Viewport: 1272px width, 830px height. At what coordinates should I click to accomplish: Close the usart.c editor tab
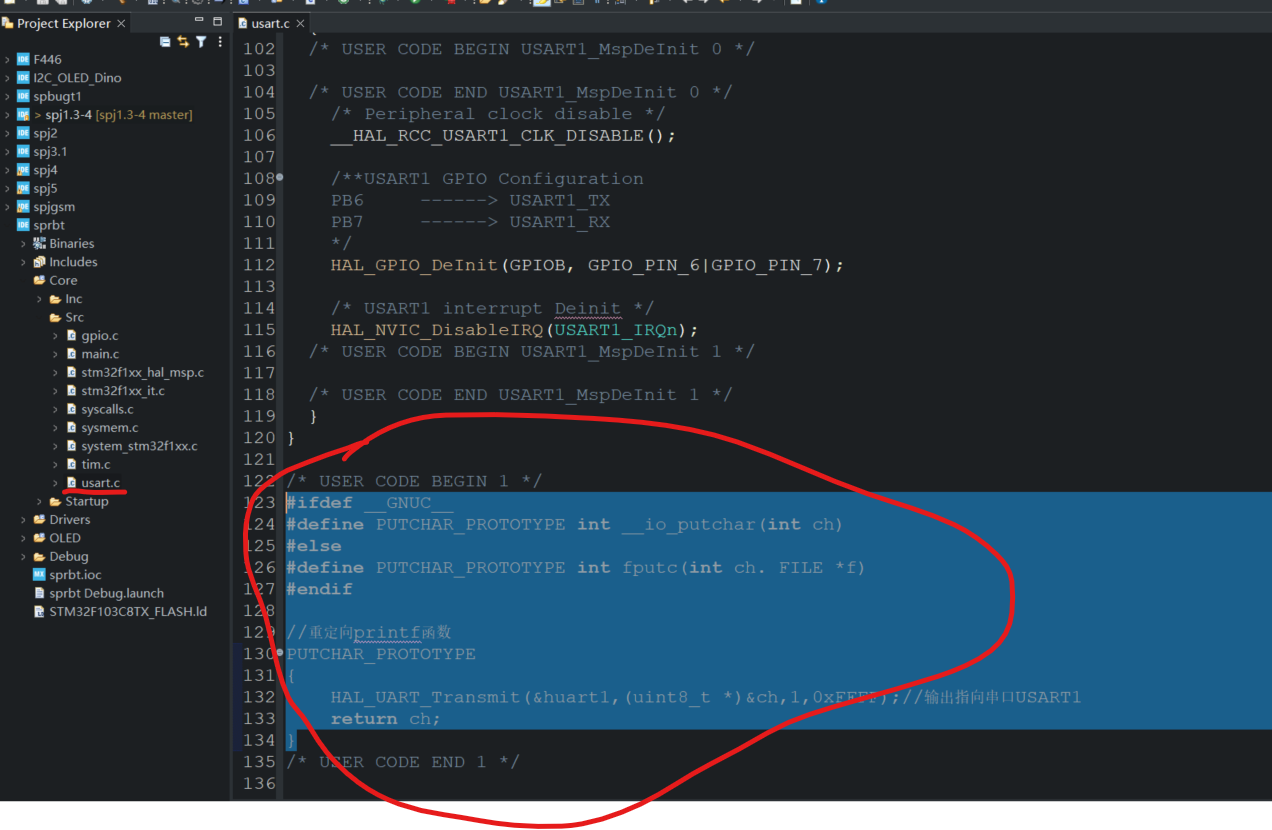[x=300, y=23]
